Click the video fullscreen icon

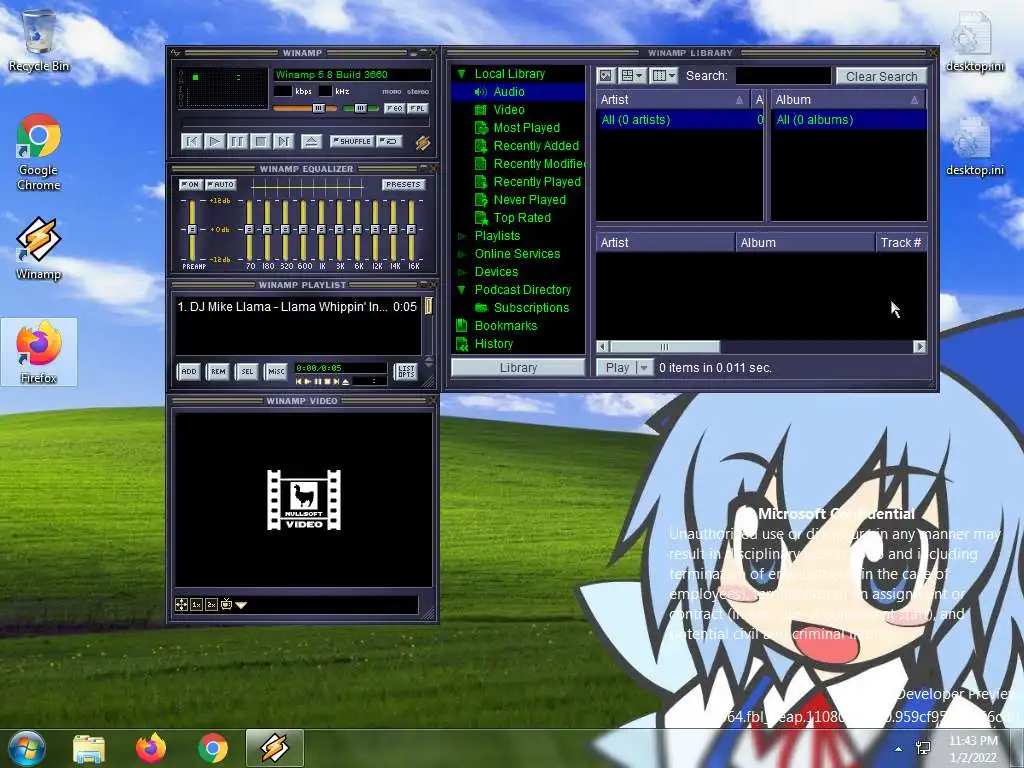[182, 605]
